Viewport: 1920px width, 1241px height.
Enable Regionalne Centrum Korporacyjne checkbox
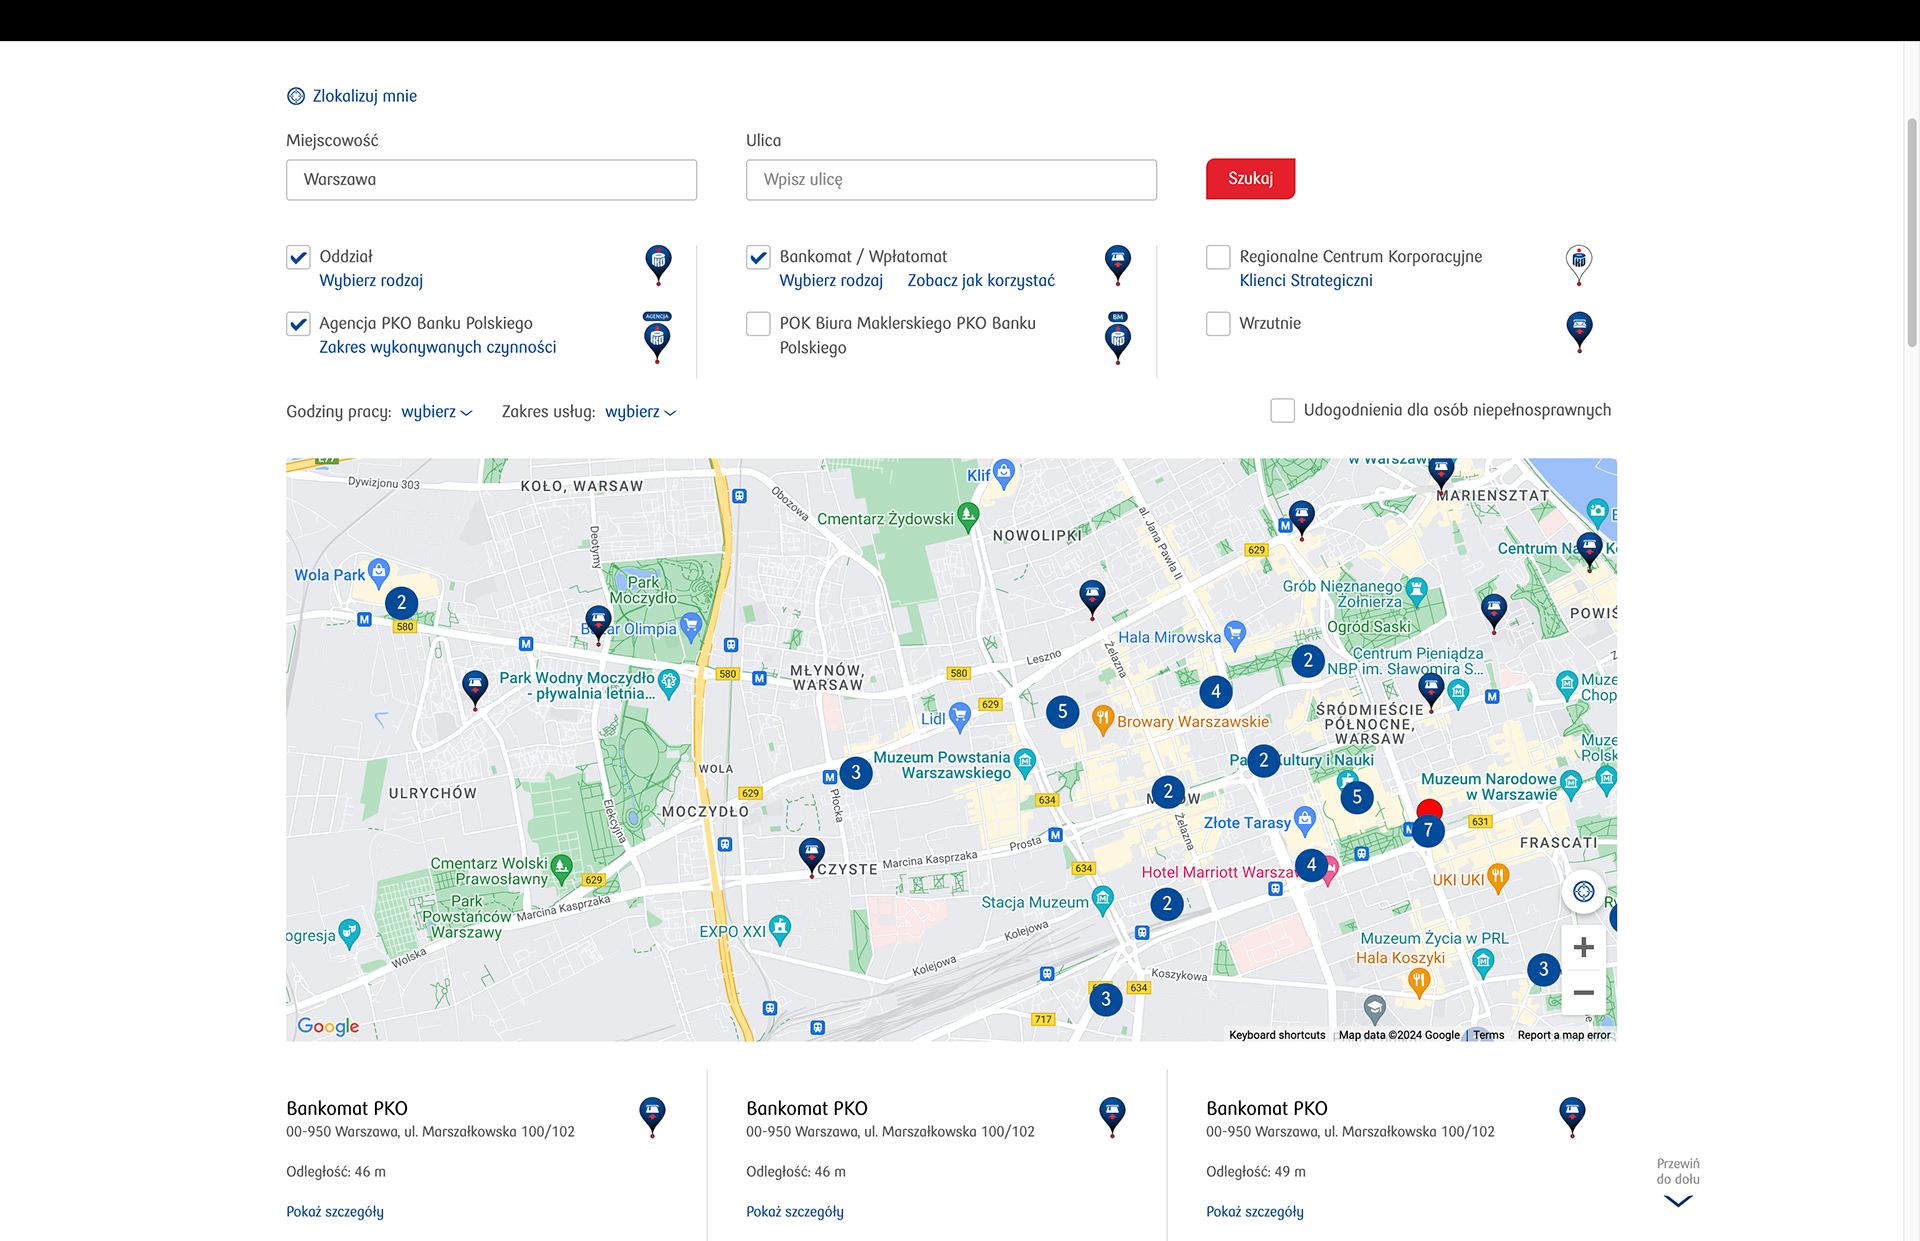pyautogui.click(x=1218, y=257)
